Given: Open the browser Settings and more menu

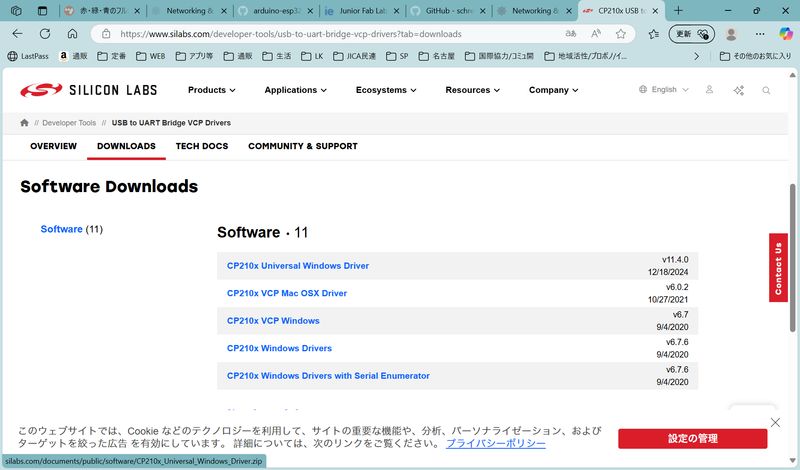Looking at the screenshot, I should click(760, 34).
